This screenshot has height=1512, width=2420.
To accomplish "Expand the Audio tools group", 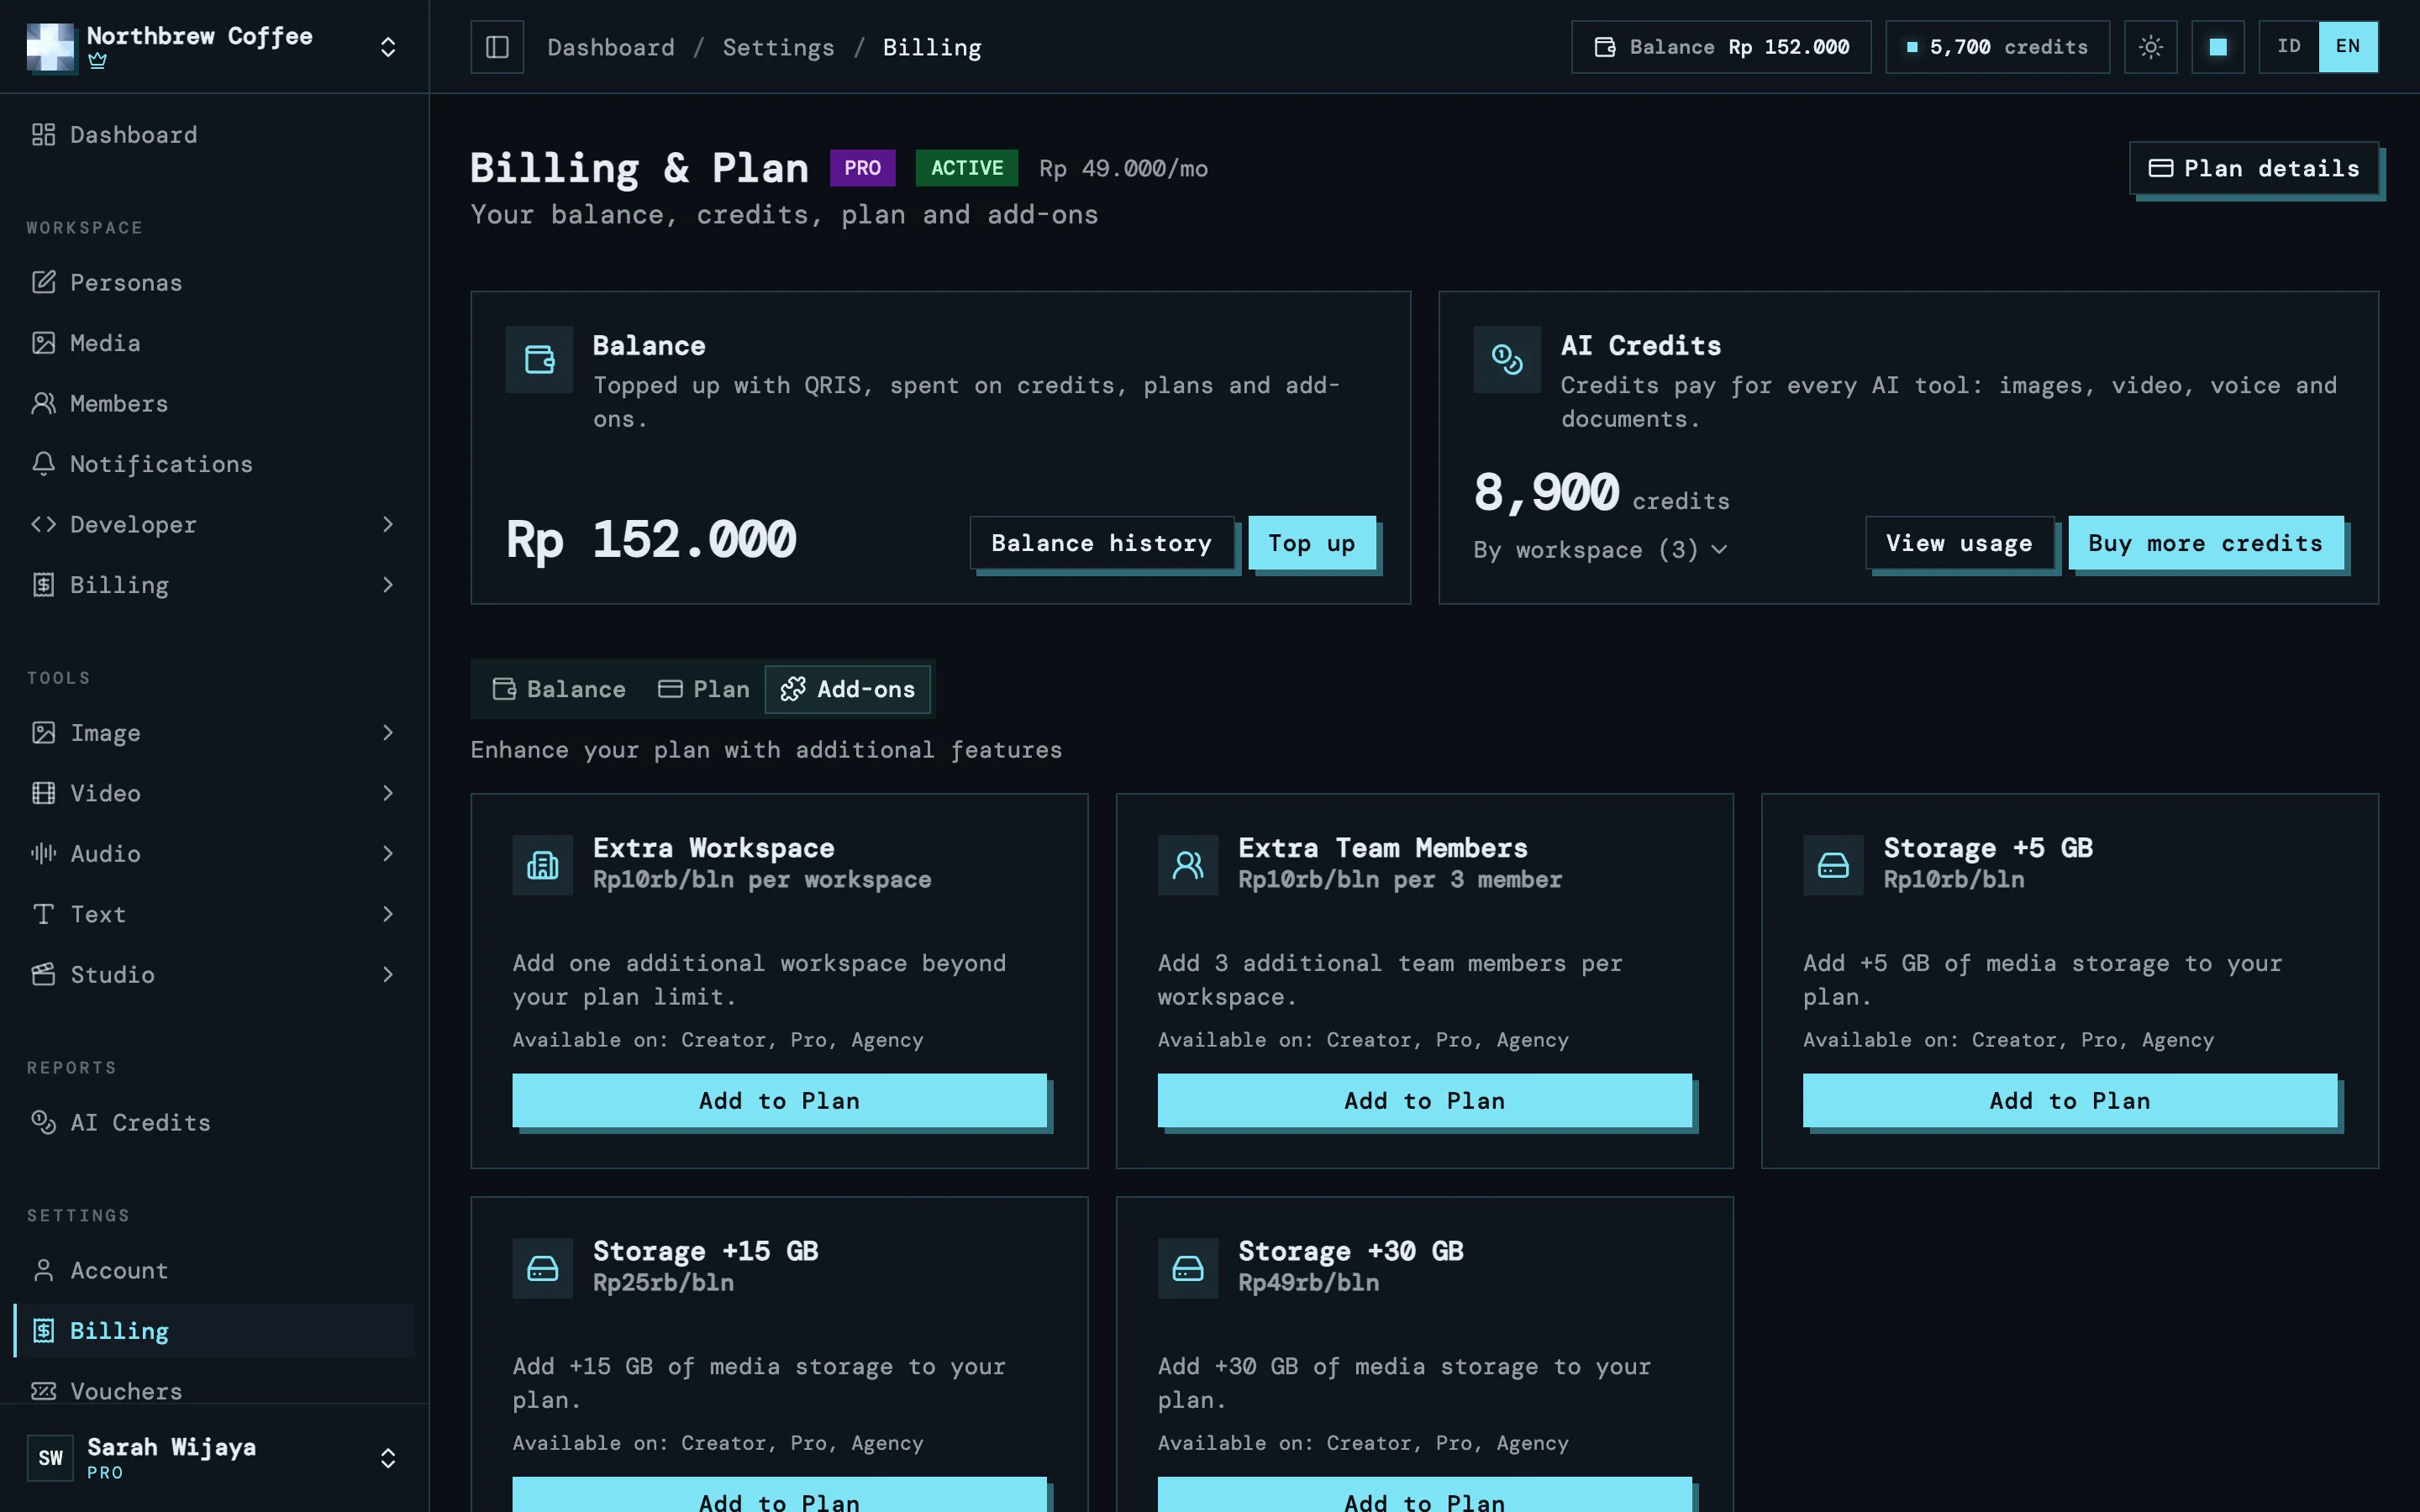I will pyautogui.click(x=214, y=854).
